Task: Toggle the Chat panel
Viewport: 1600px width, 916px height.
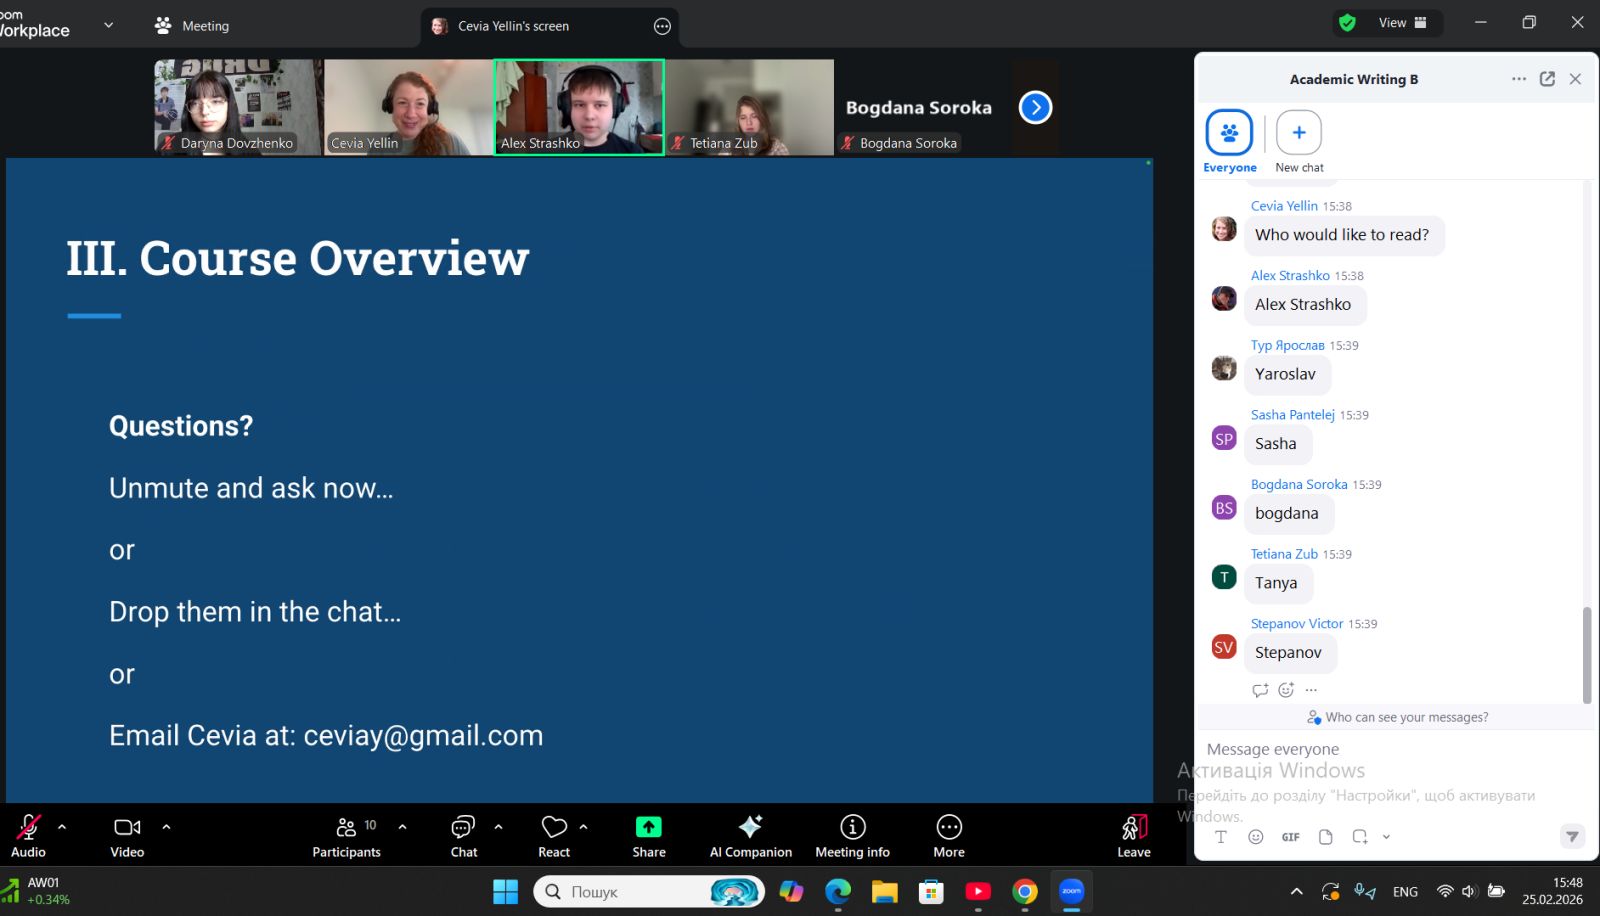Action: [x=463, y=835]
